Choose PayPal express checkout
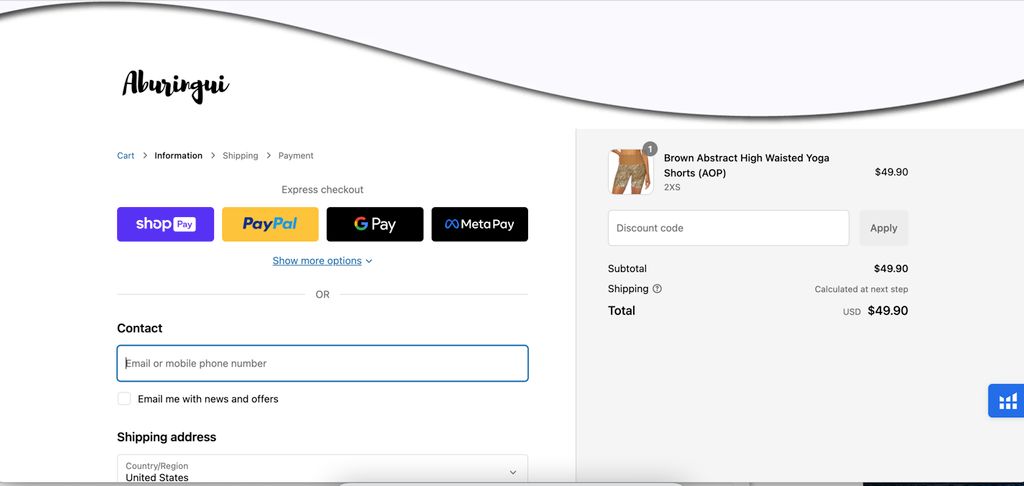Image resolution: width=1024 pixels, height=486 pixels. [270, 224]
